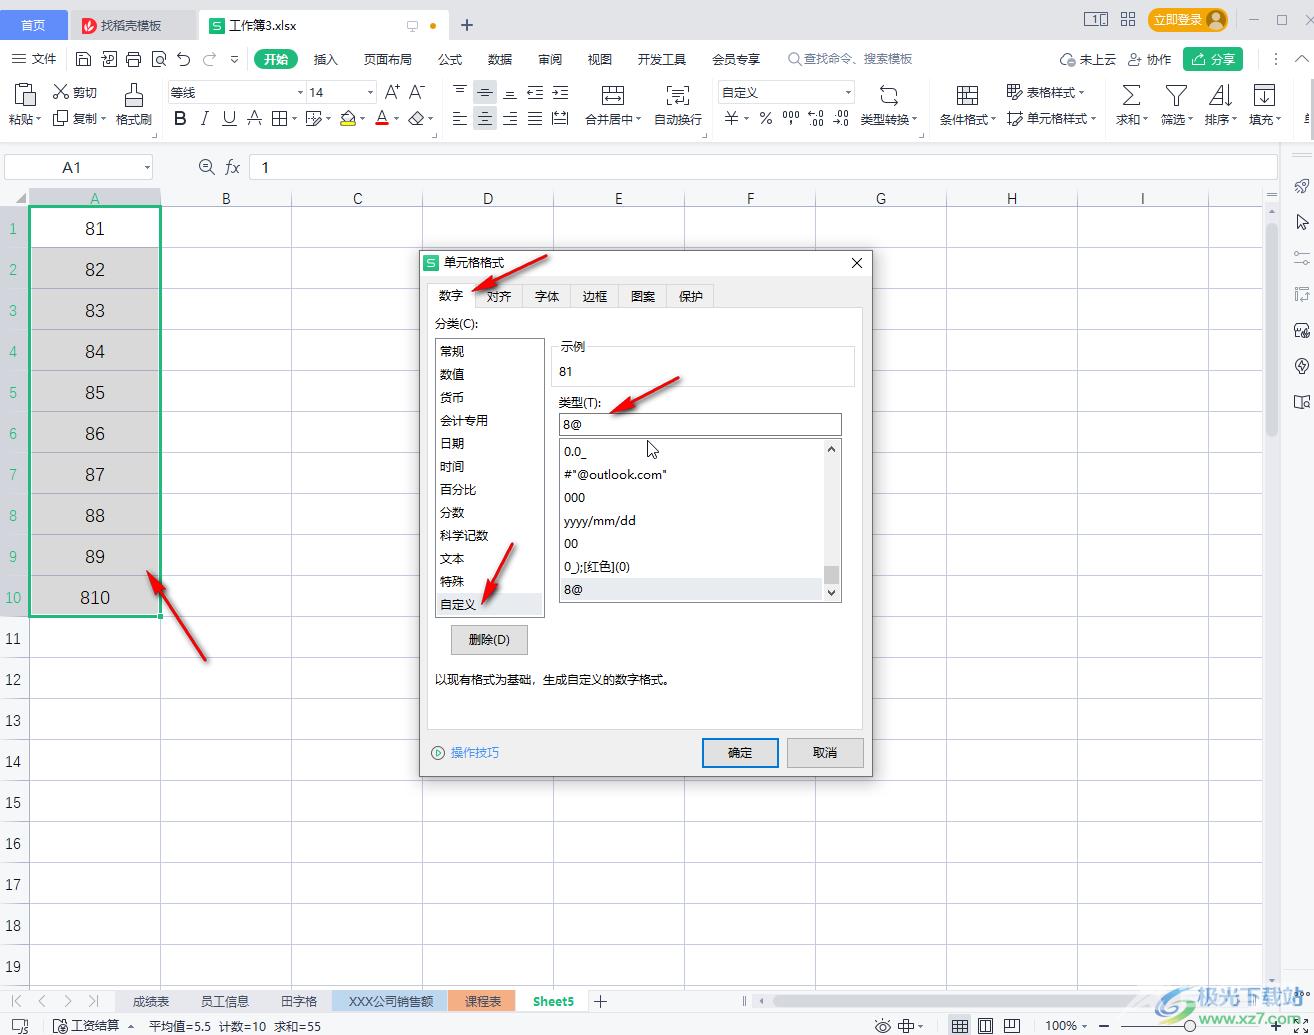Click the zoom slider in status bar
The width and height of the screenshot is (1314, 1035).
coord(1189,1025)
